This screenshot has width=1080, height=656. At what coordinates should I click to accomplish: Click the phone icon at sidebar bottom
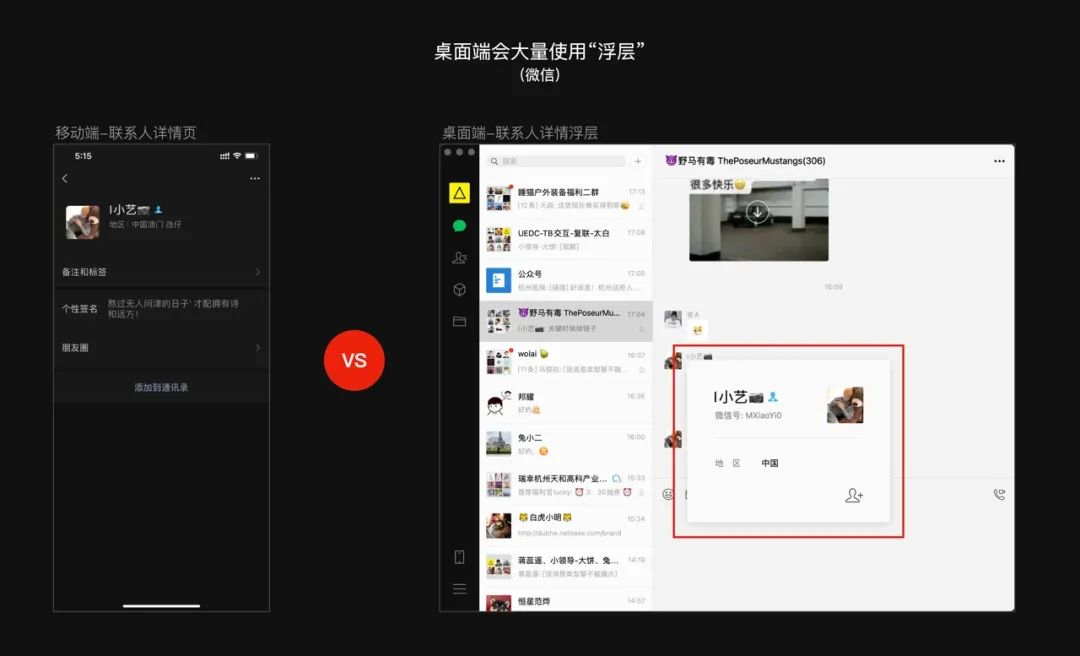[x=459, y=557]
